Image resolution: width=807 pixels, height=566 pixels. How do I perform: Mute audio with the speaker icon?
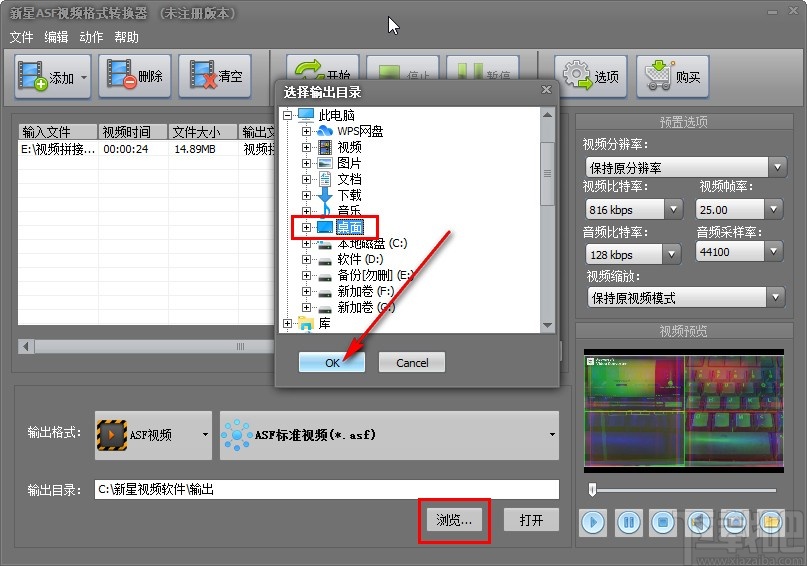coord(699,521)
